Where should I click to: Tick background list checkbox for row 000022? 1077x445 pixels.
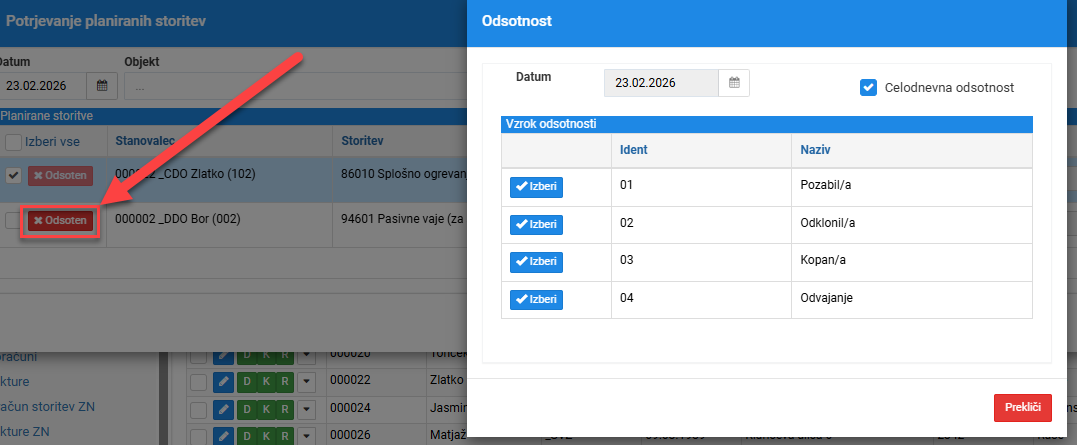pyautogui.click(x=199, y=382)
